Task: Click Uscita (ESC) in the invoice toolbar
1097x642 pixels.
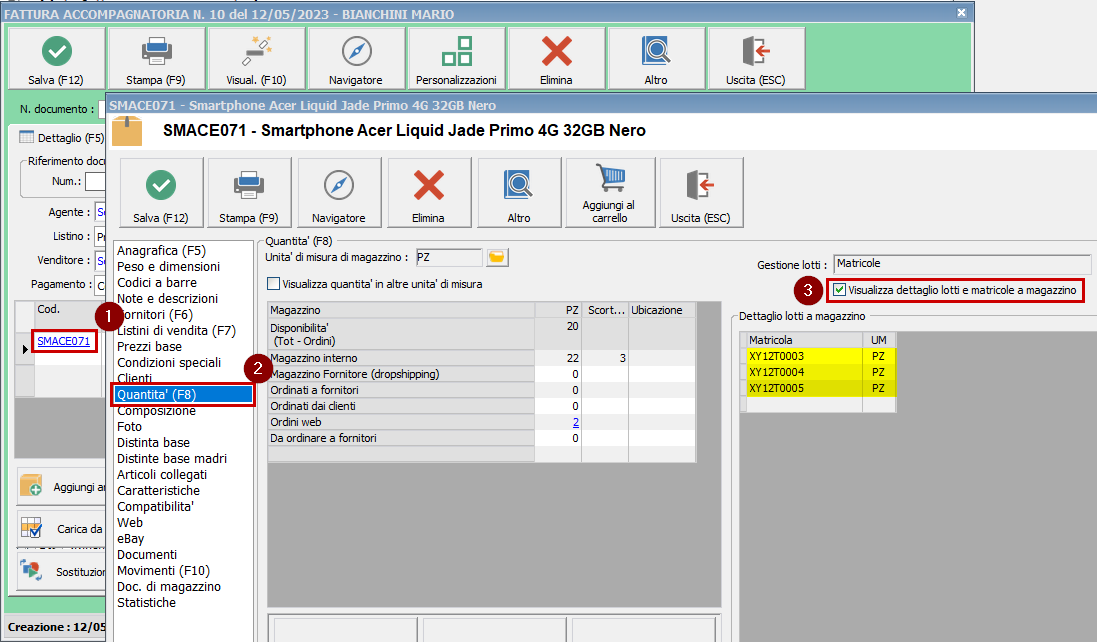Action: tap(756, 59)
